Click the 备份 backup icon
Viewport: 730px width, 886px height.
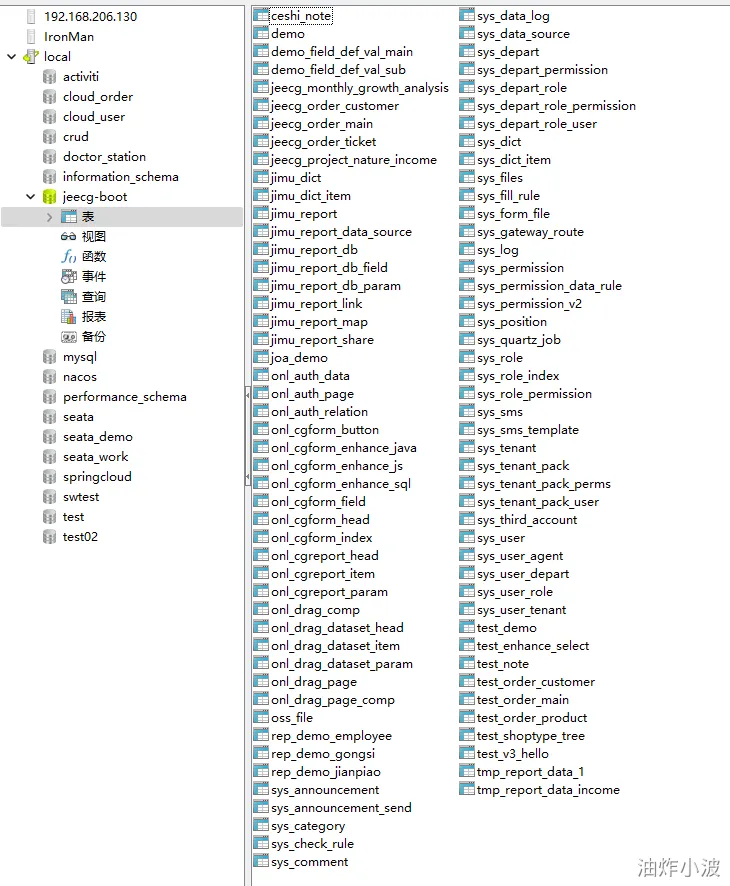pos(68,337)
